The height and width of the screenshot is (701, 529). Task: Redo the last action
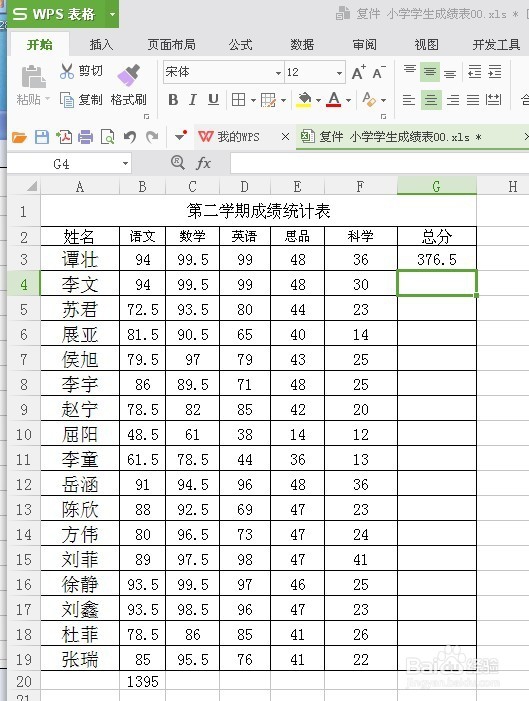pyautogui.click(x=152, y=137)
